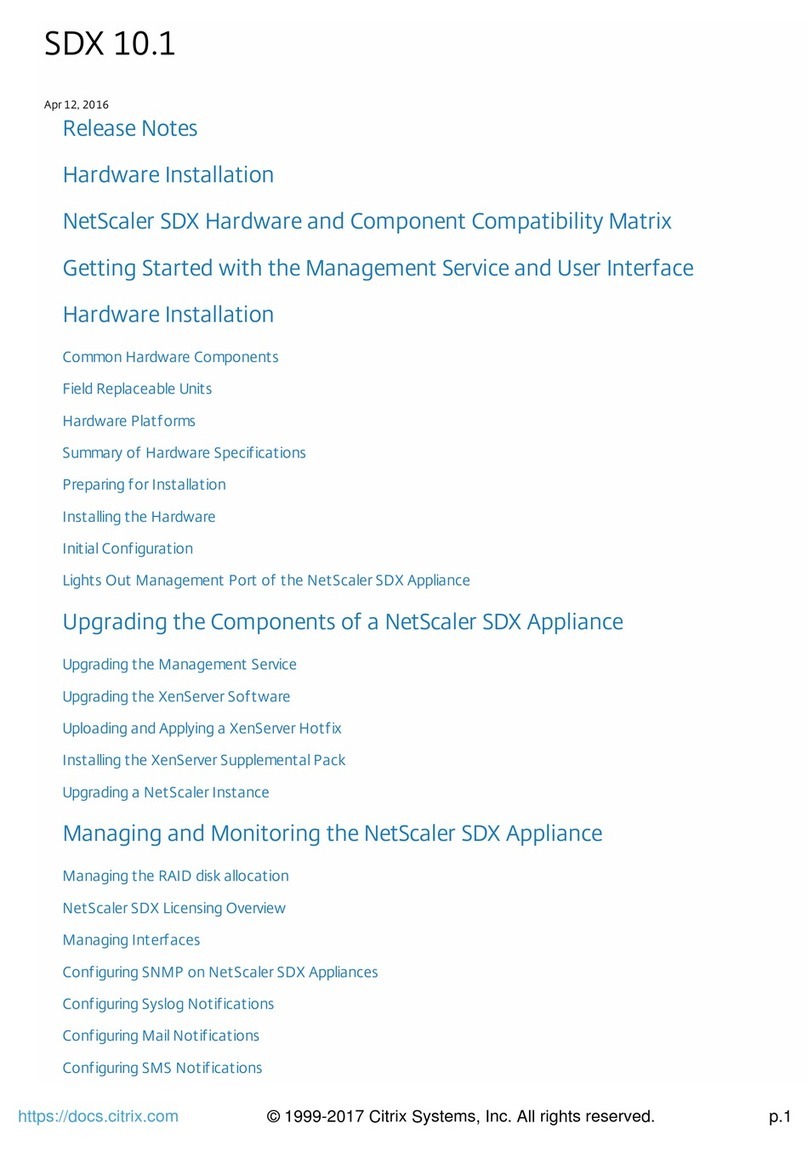Click the Apr 12, 2016 date text
The width and height of the screenshot is (808, 1157).
(x=76, y=105)
